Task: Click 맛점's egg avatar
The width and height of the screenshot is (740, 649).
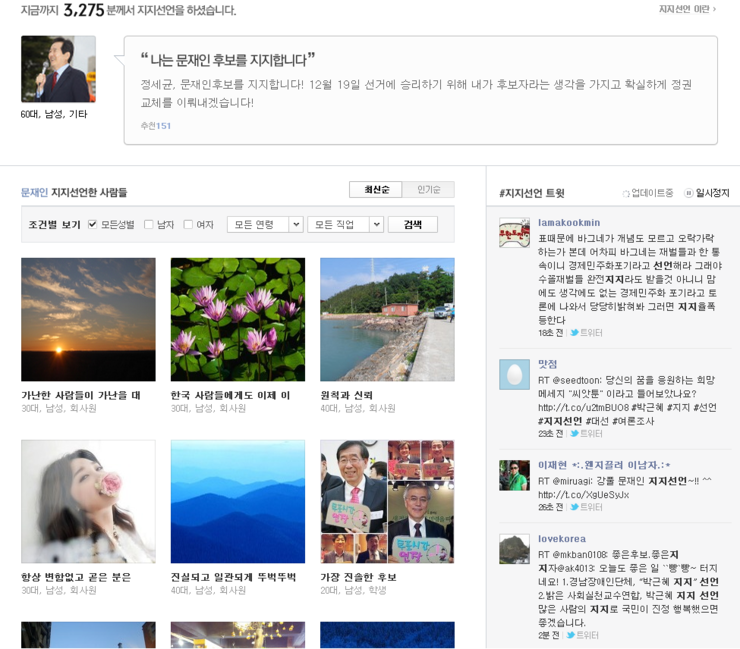Action: coord(514,374)
